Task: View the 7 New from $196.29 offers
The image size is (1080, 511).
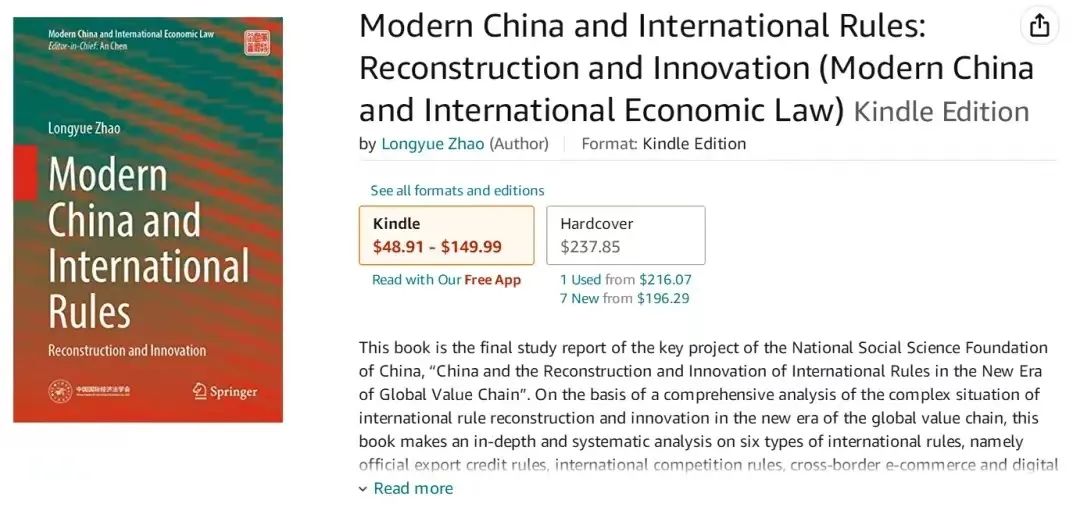Action: 624,298
